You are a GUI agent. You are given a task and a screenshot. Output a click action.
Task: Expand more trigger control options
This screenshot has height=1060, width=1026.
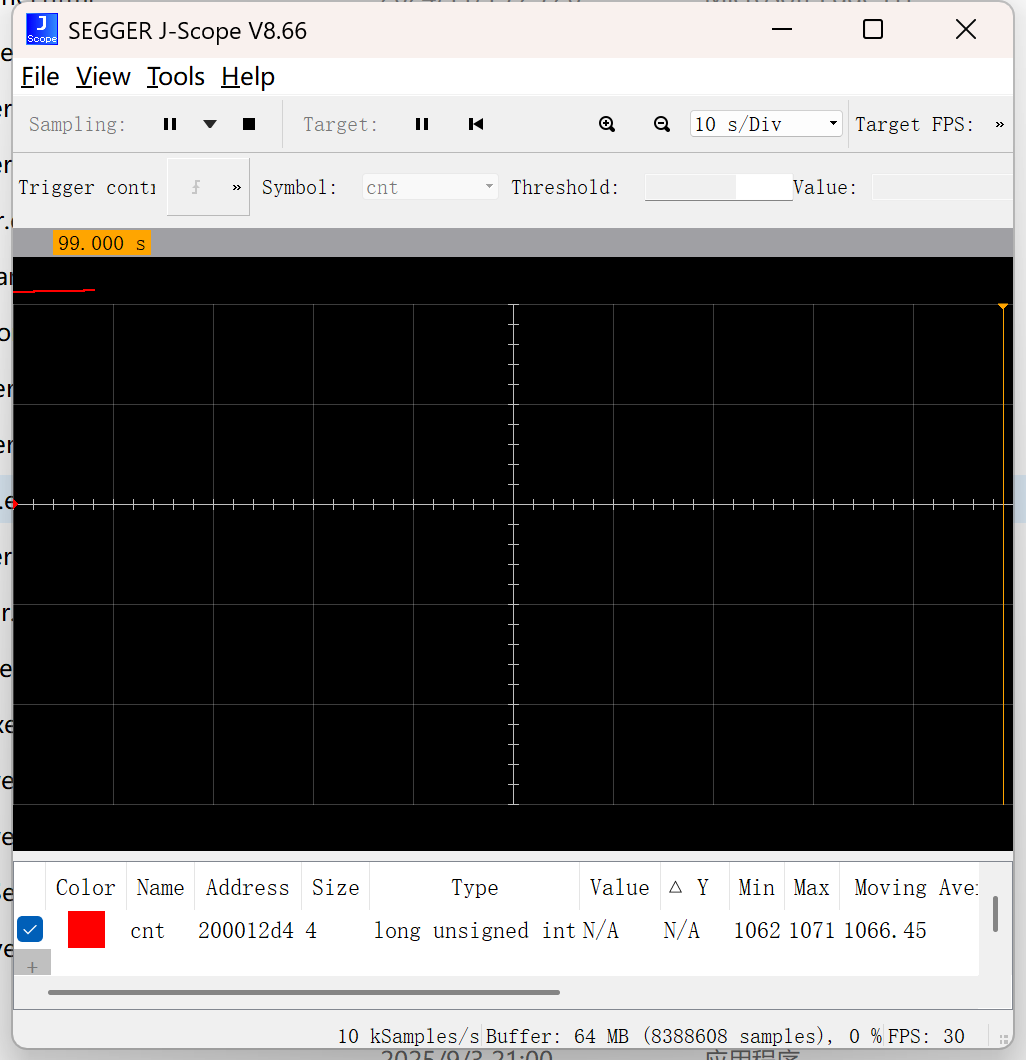(x=237, y=187)
